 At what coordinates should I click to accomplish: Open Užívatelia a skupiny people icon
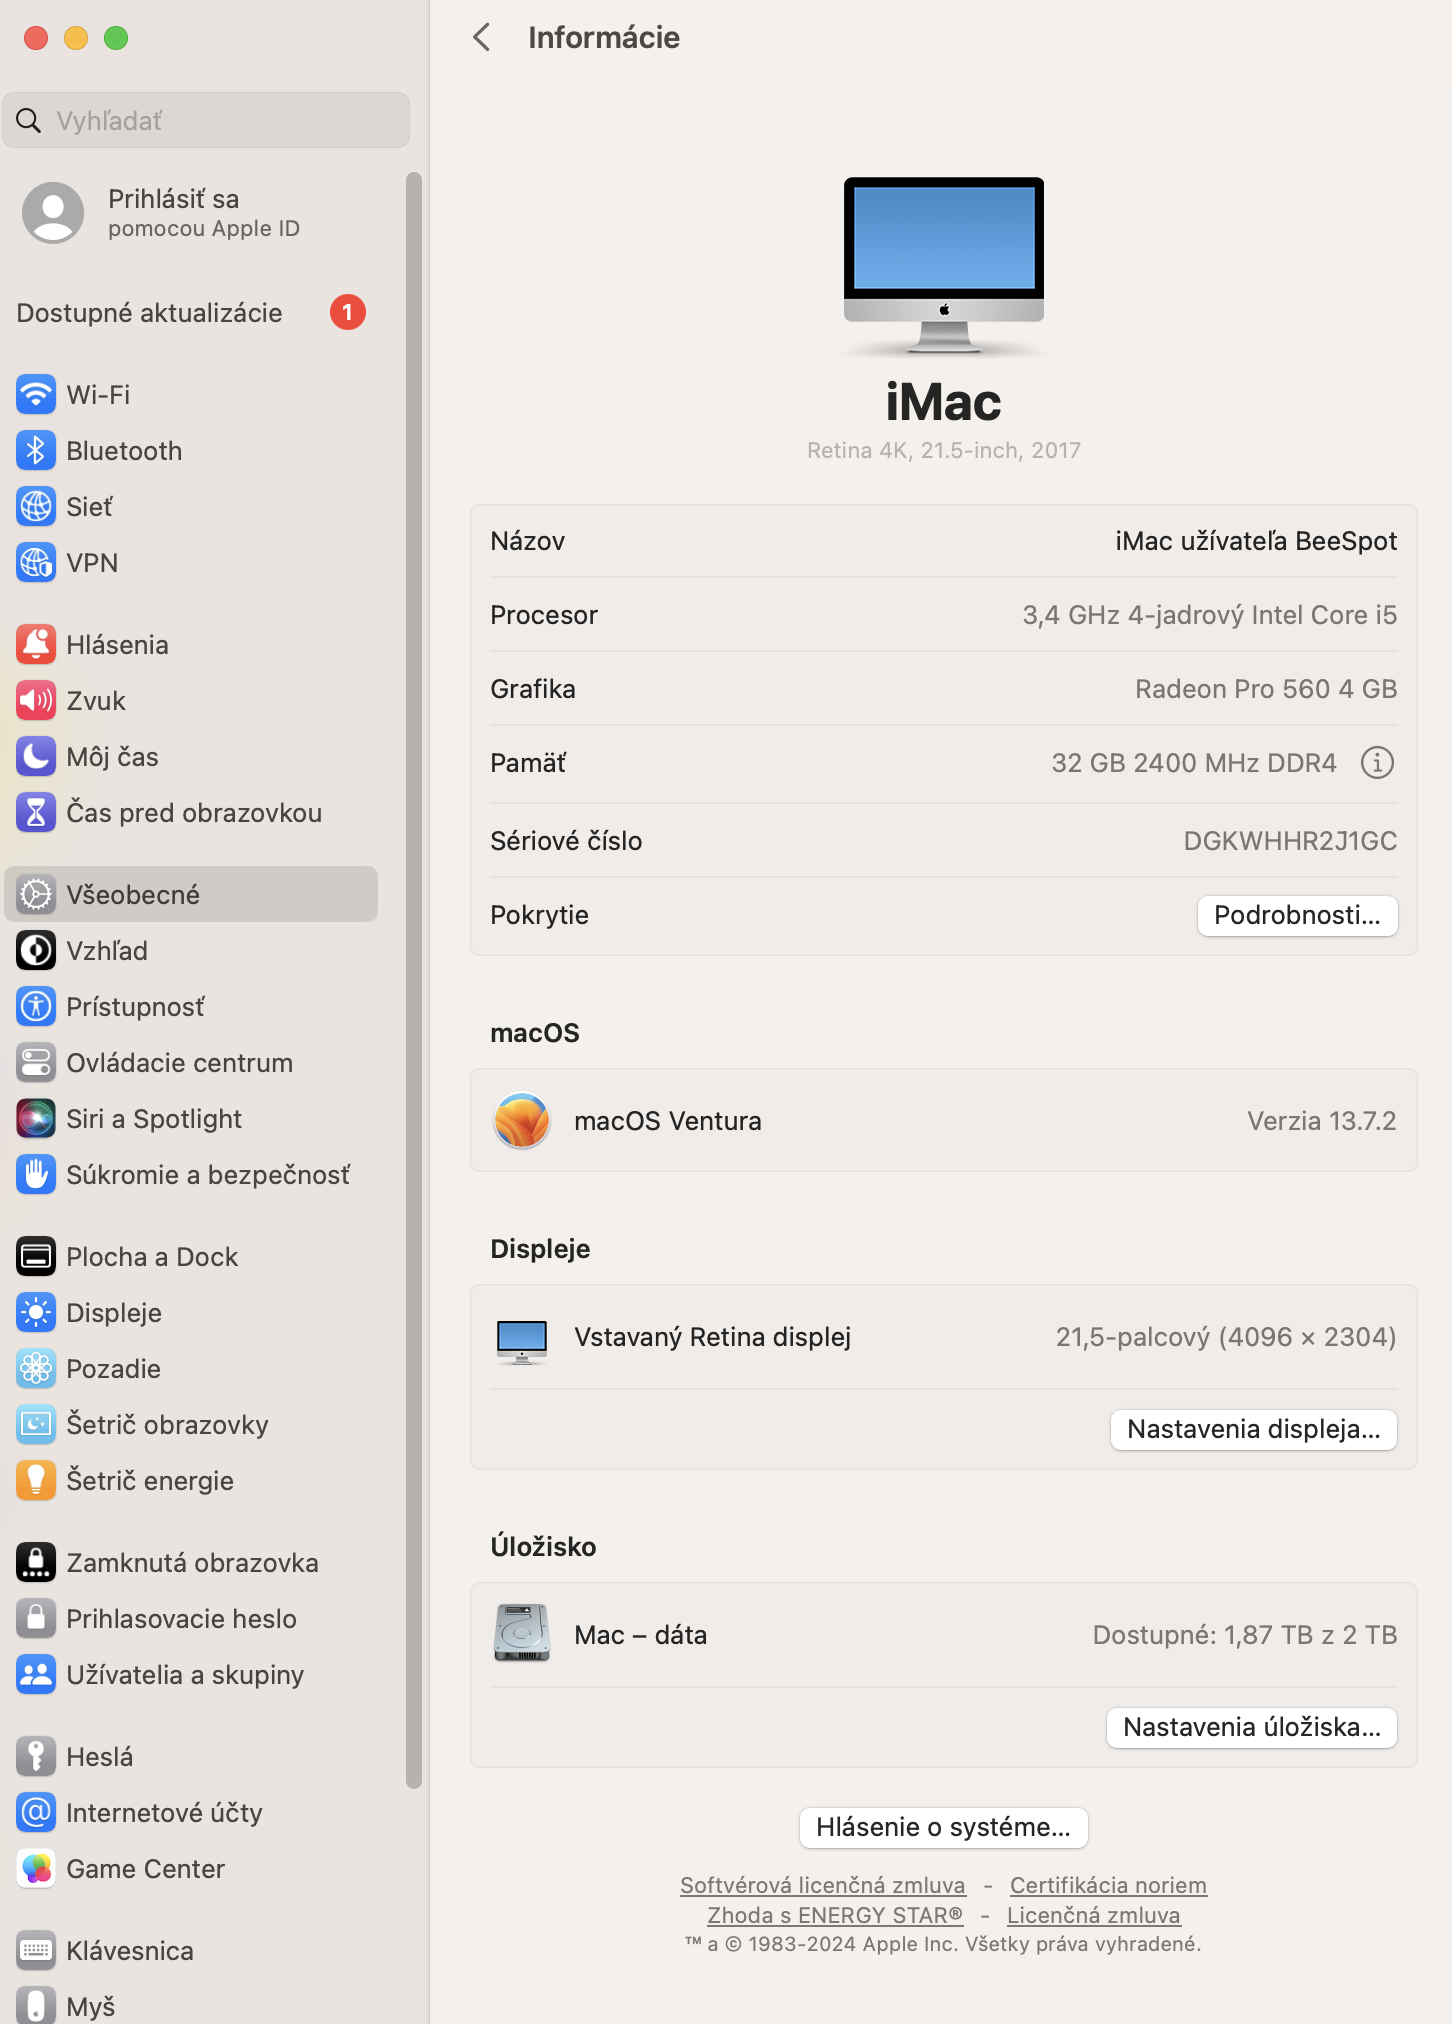pos(36,1674)
